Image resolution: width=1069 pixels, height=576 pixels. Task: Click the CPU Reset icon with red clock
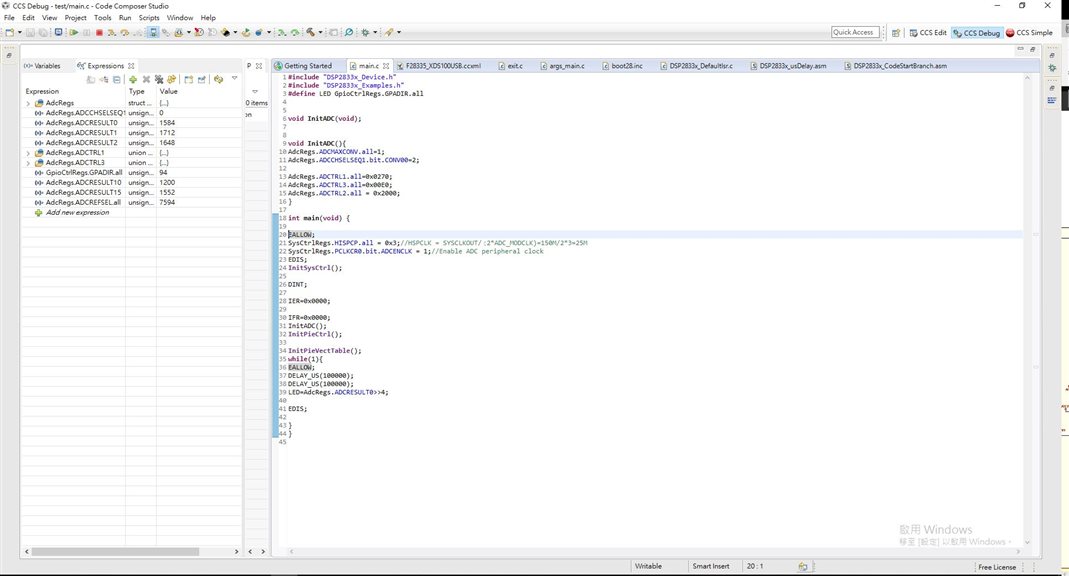click(x=199, y=32)
